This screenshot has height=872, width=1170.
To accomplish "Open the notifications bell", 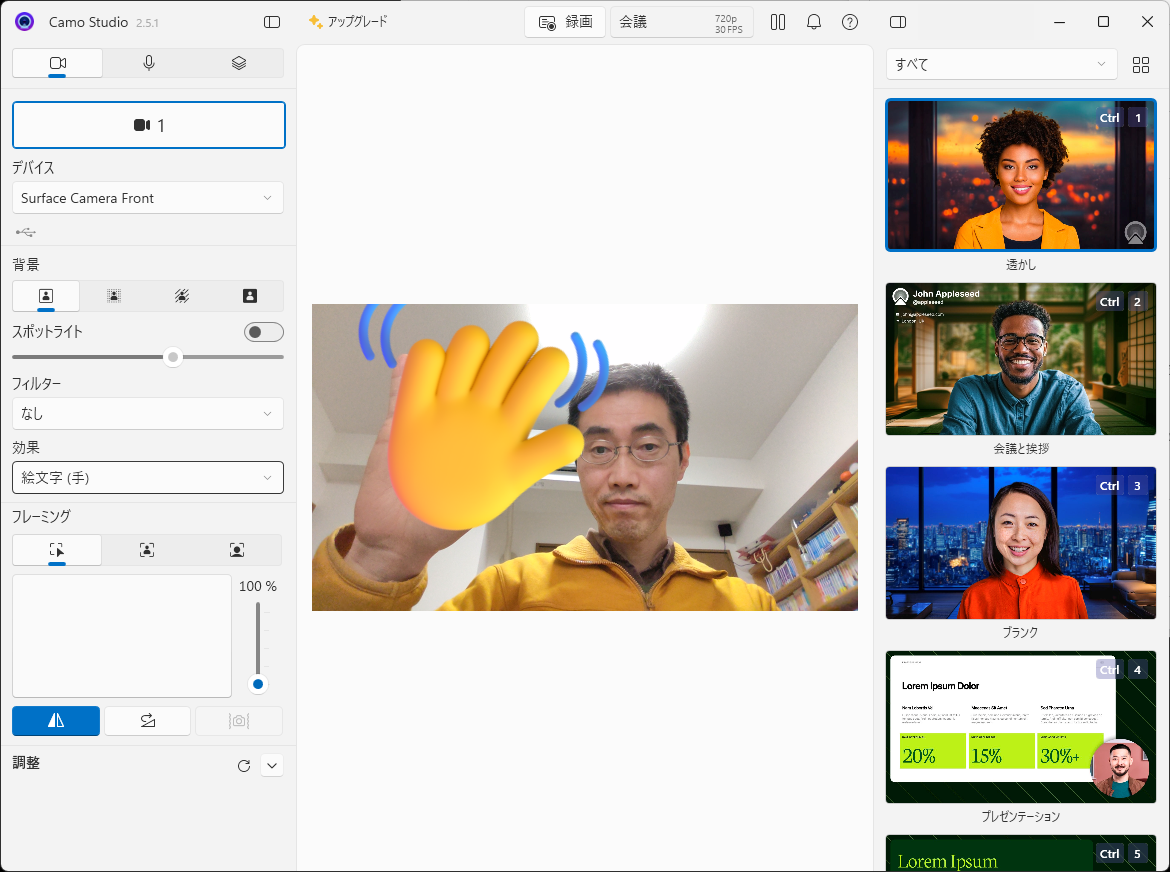I will (814, 22).
